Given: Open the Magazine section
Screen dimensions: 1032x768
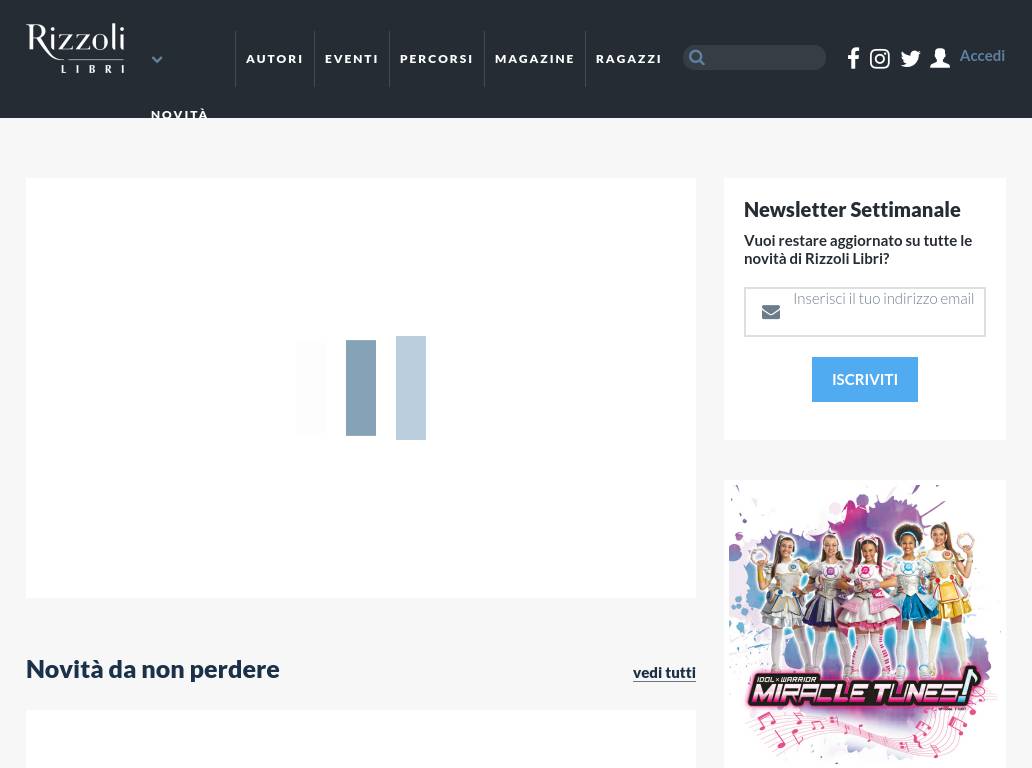Looking at the screenshot, I should pos(534,59).
